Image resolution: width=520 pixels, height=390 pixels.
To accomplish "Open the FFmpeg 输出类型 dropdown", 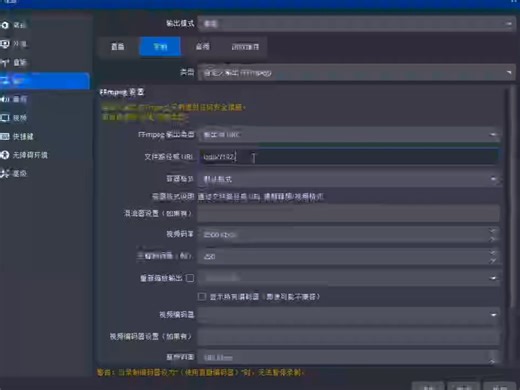I will (349, 135).
